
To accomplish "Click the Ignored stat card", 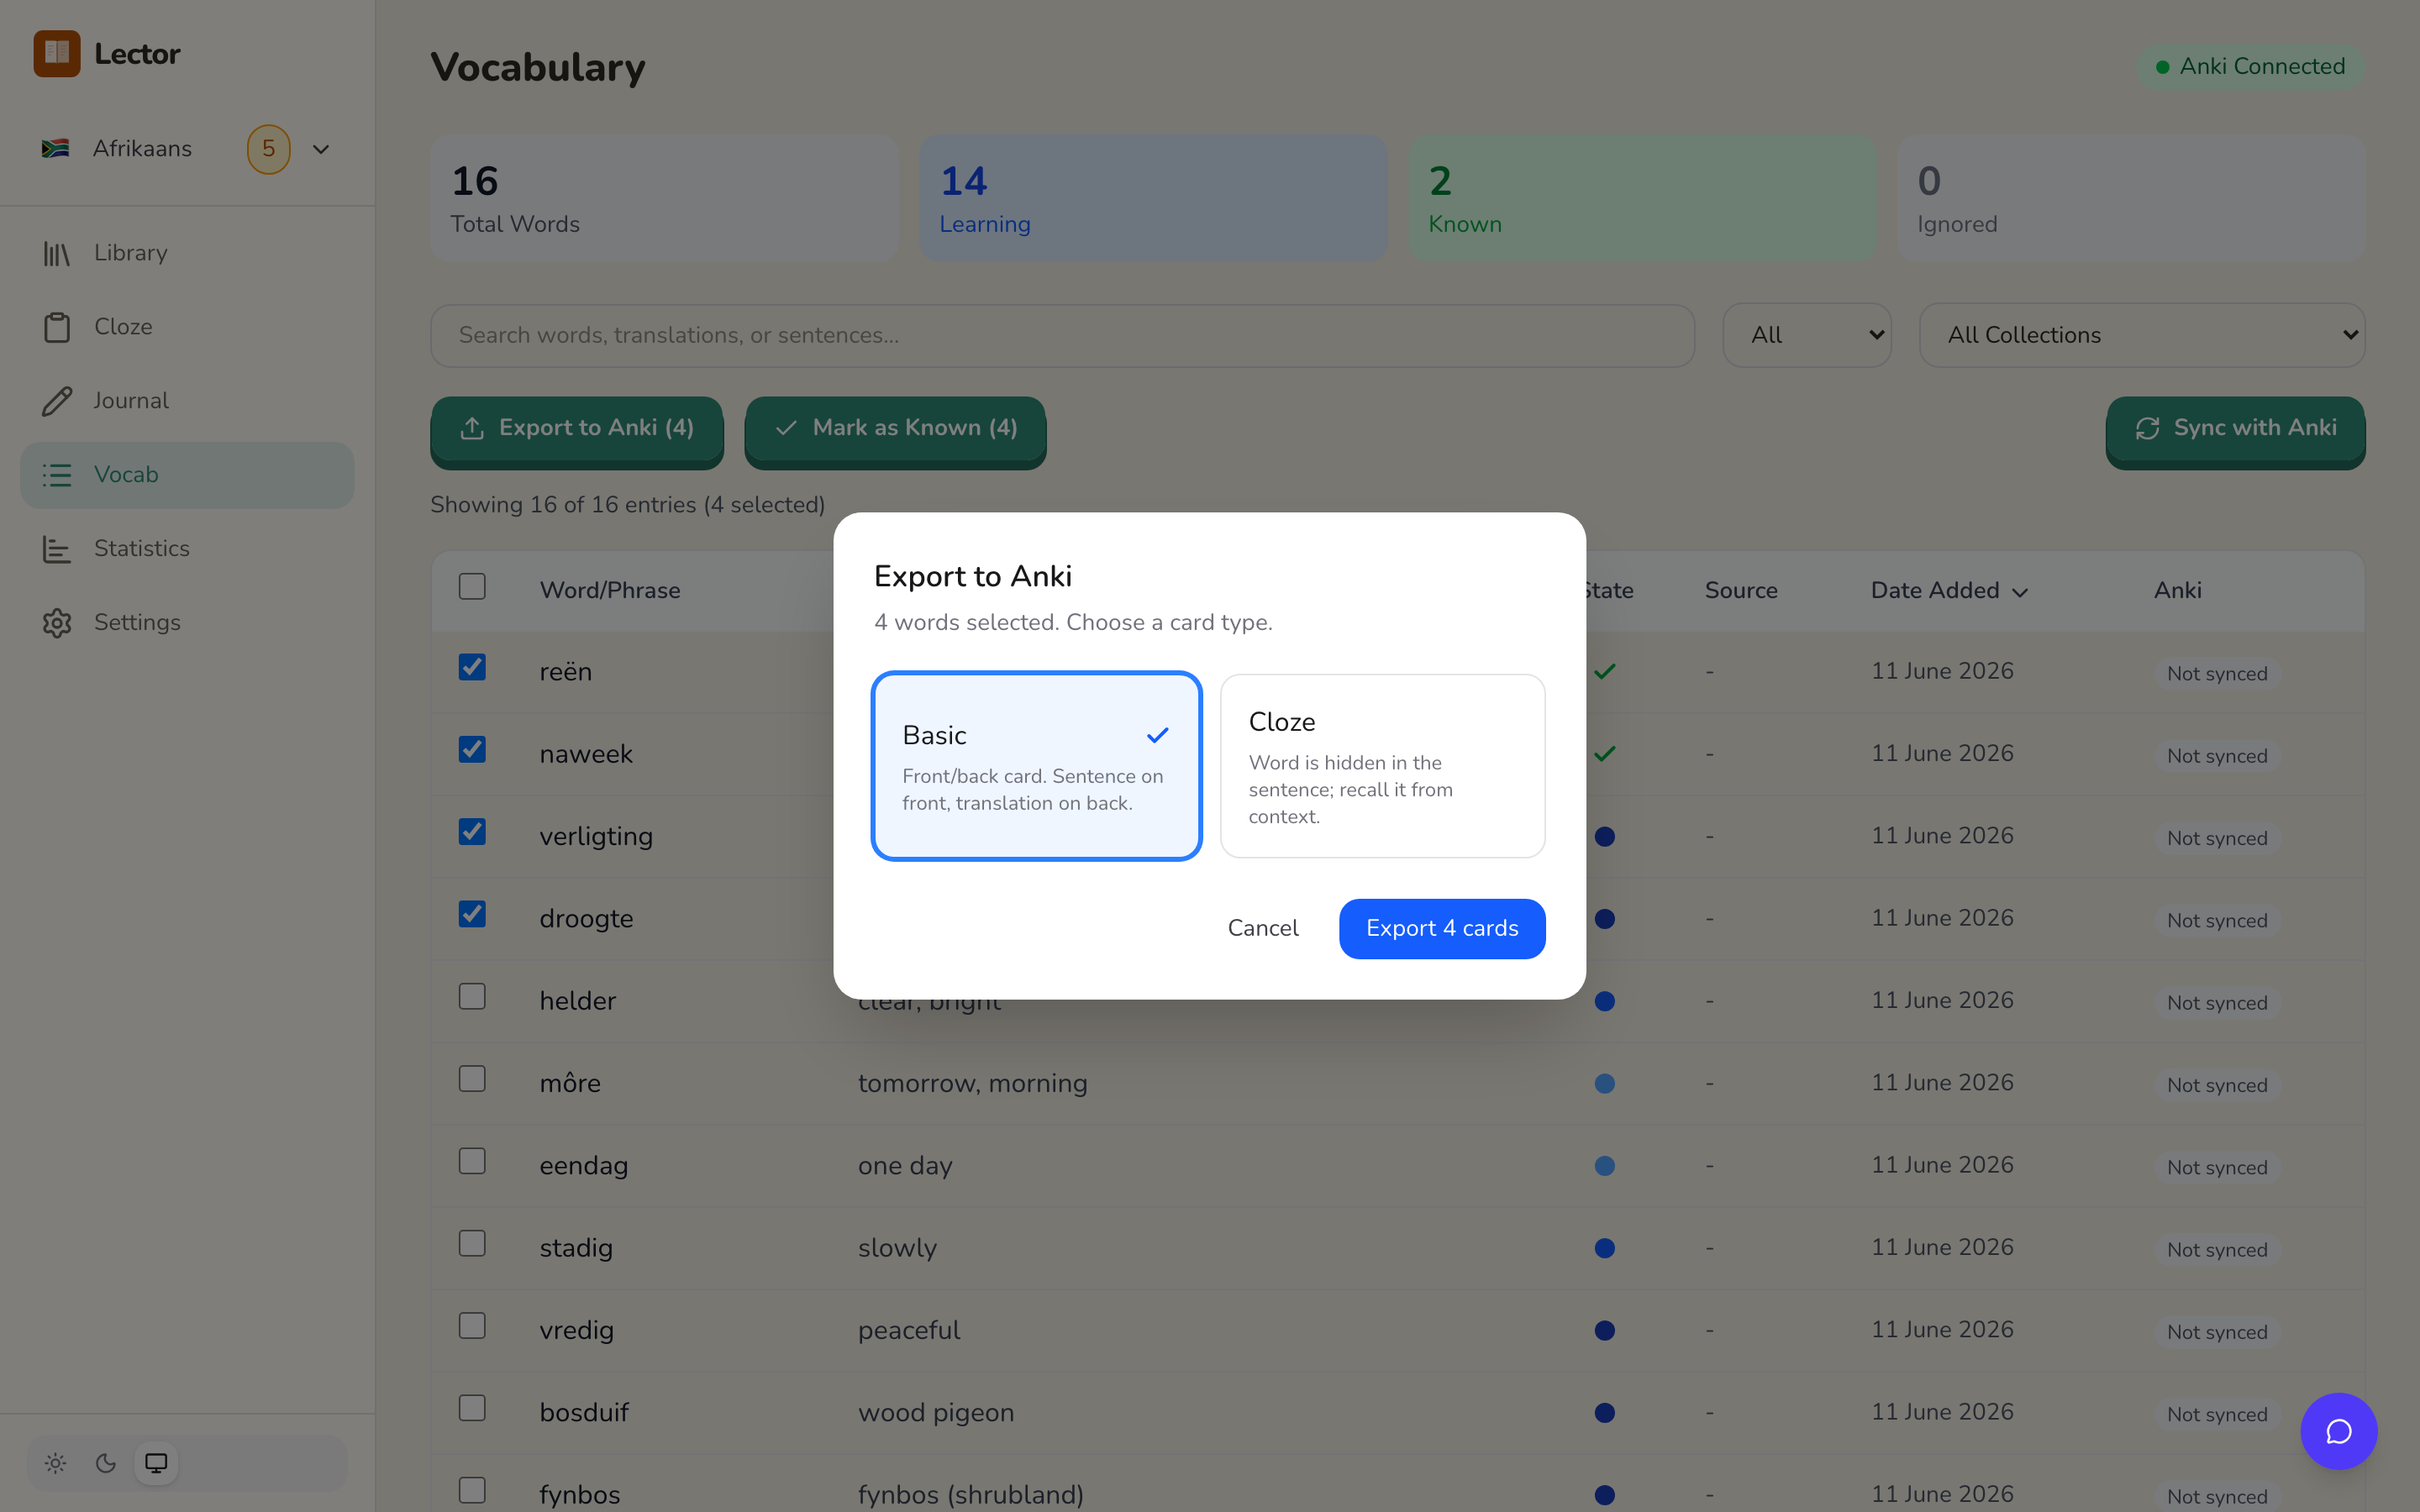I will point(2130,198).
